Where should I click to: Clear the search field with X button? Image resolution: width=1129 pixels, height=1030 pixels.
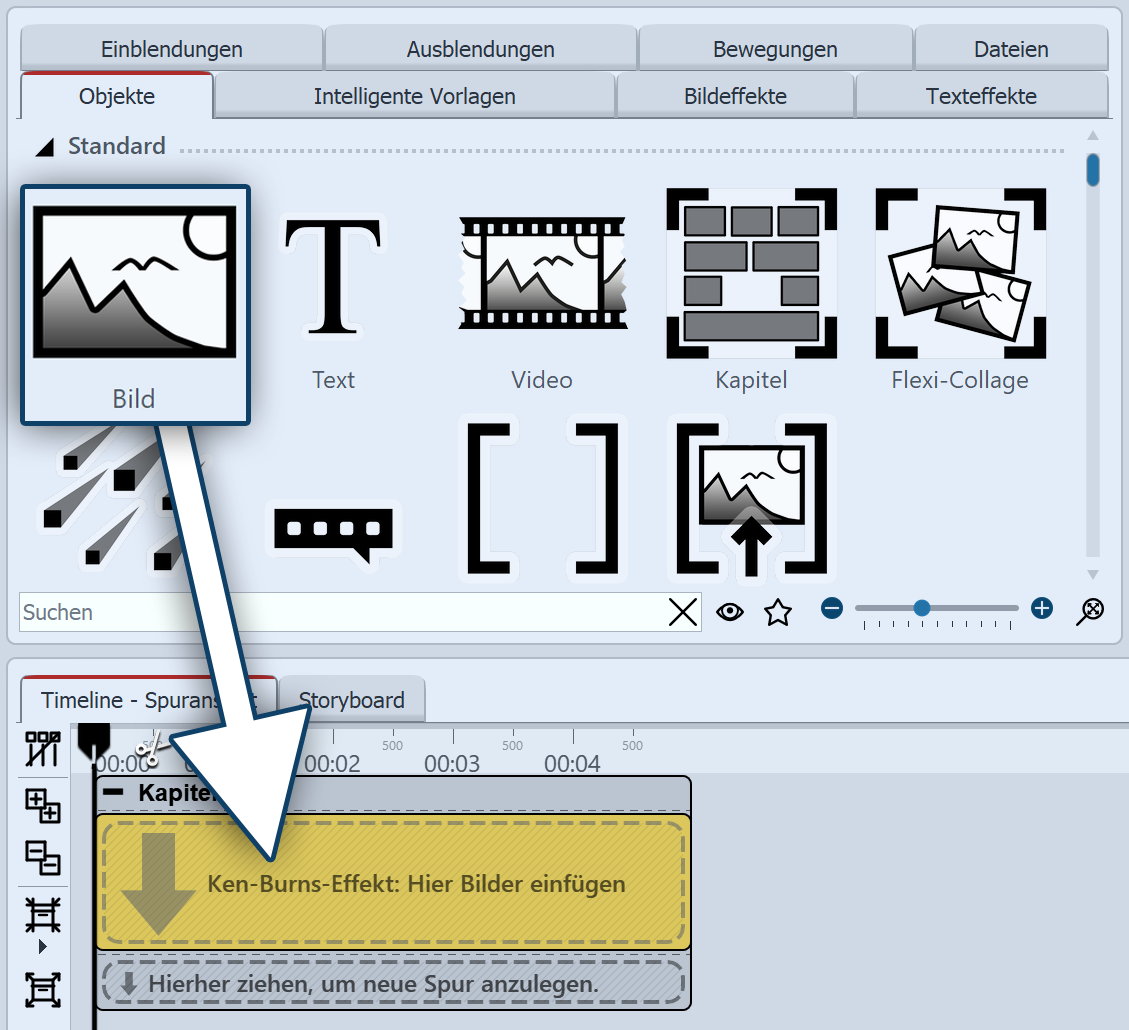(x=683, y=612)
